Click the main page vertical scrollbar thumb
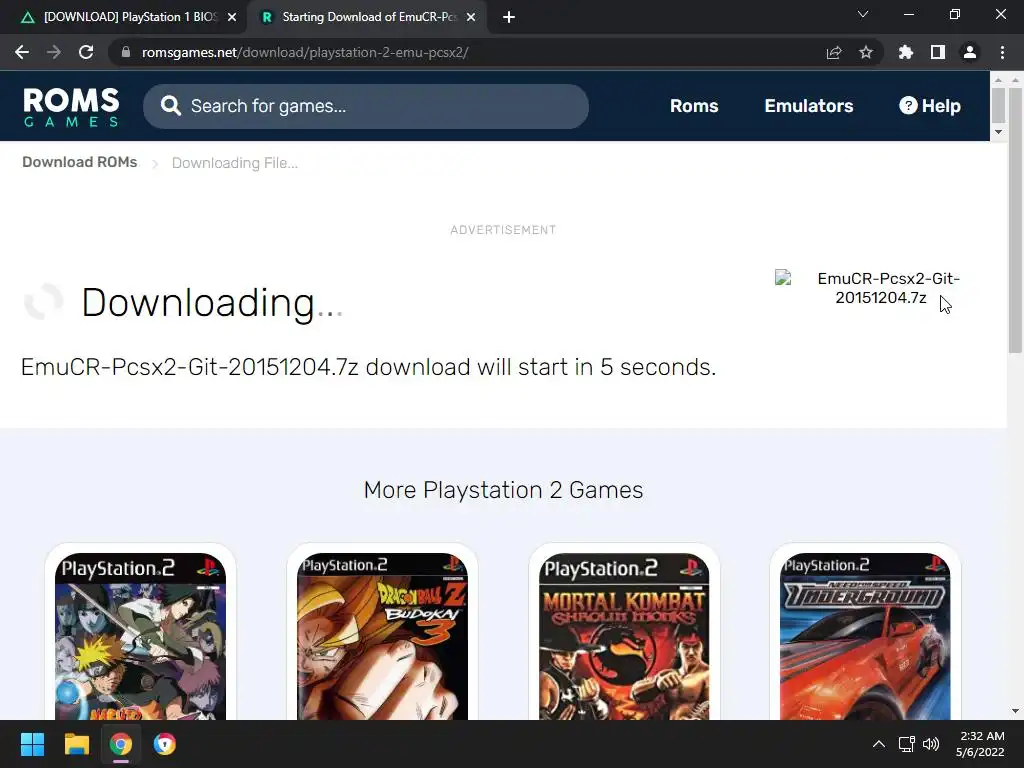This screenshot has height=768, width=1024. tap(1015, 220)
